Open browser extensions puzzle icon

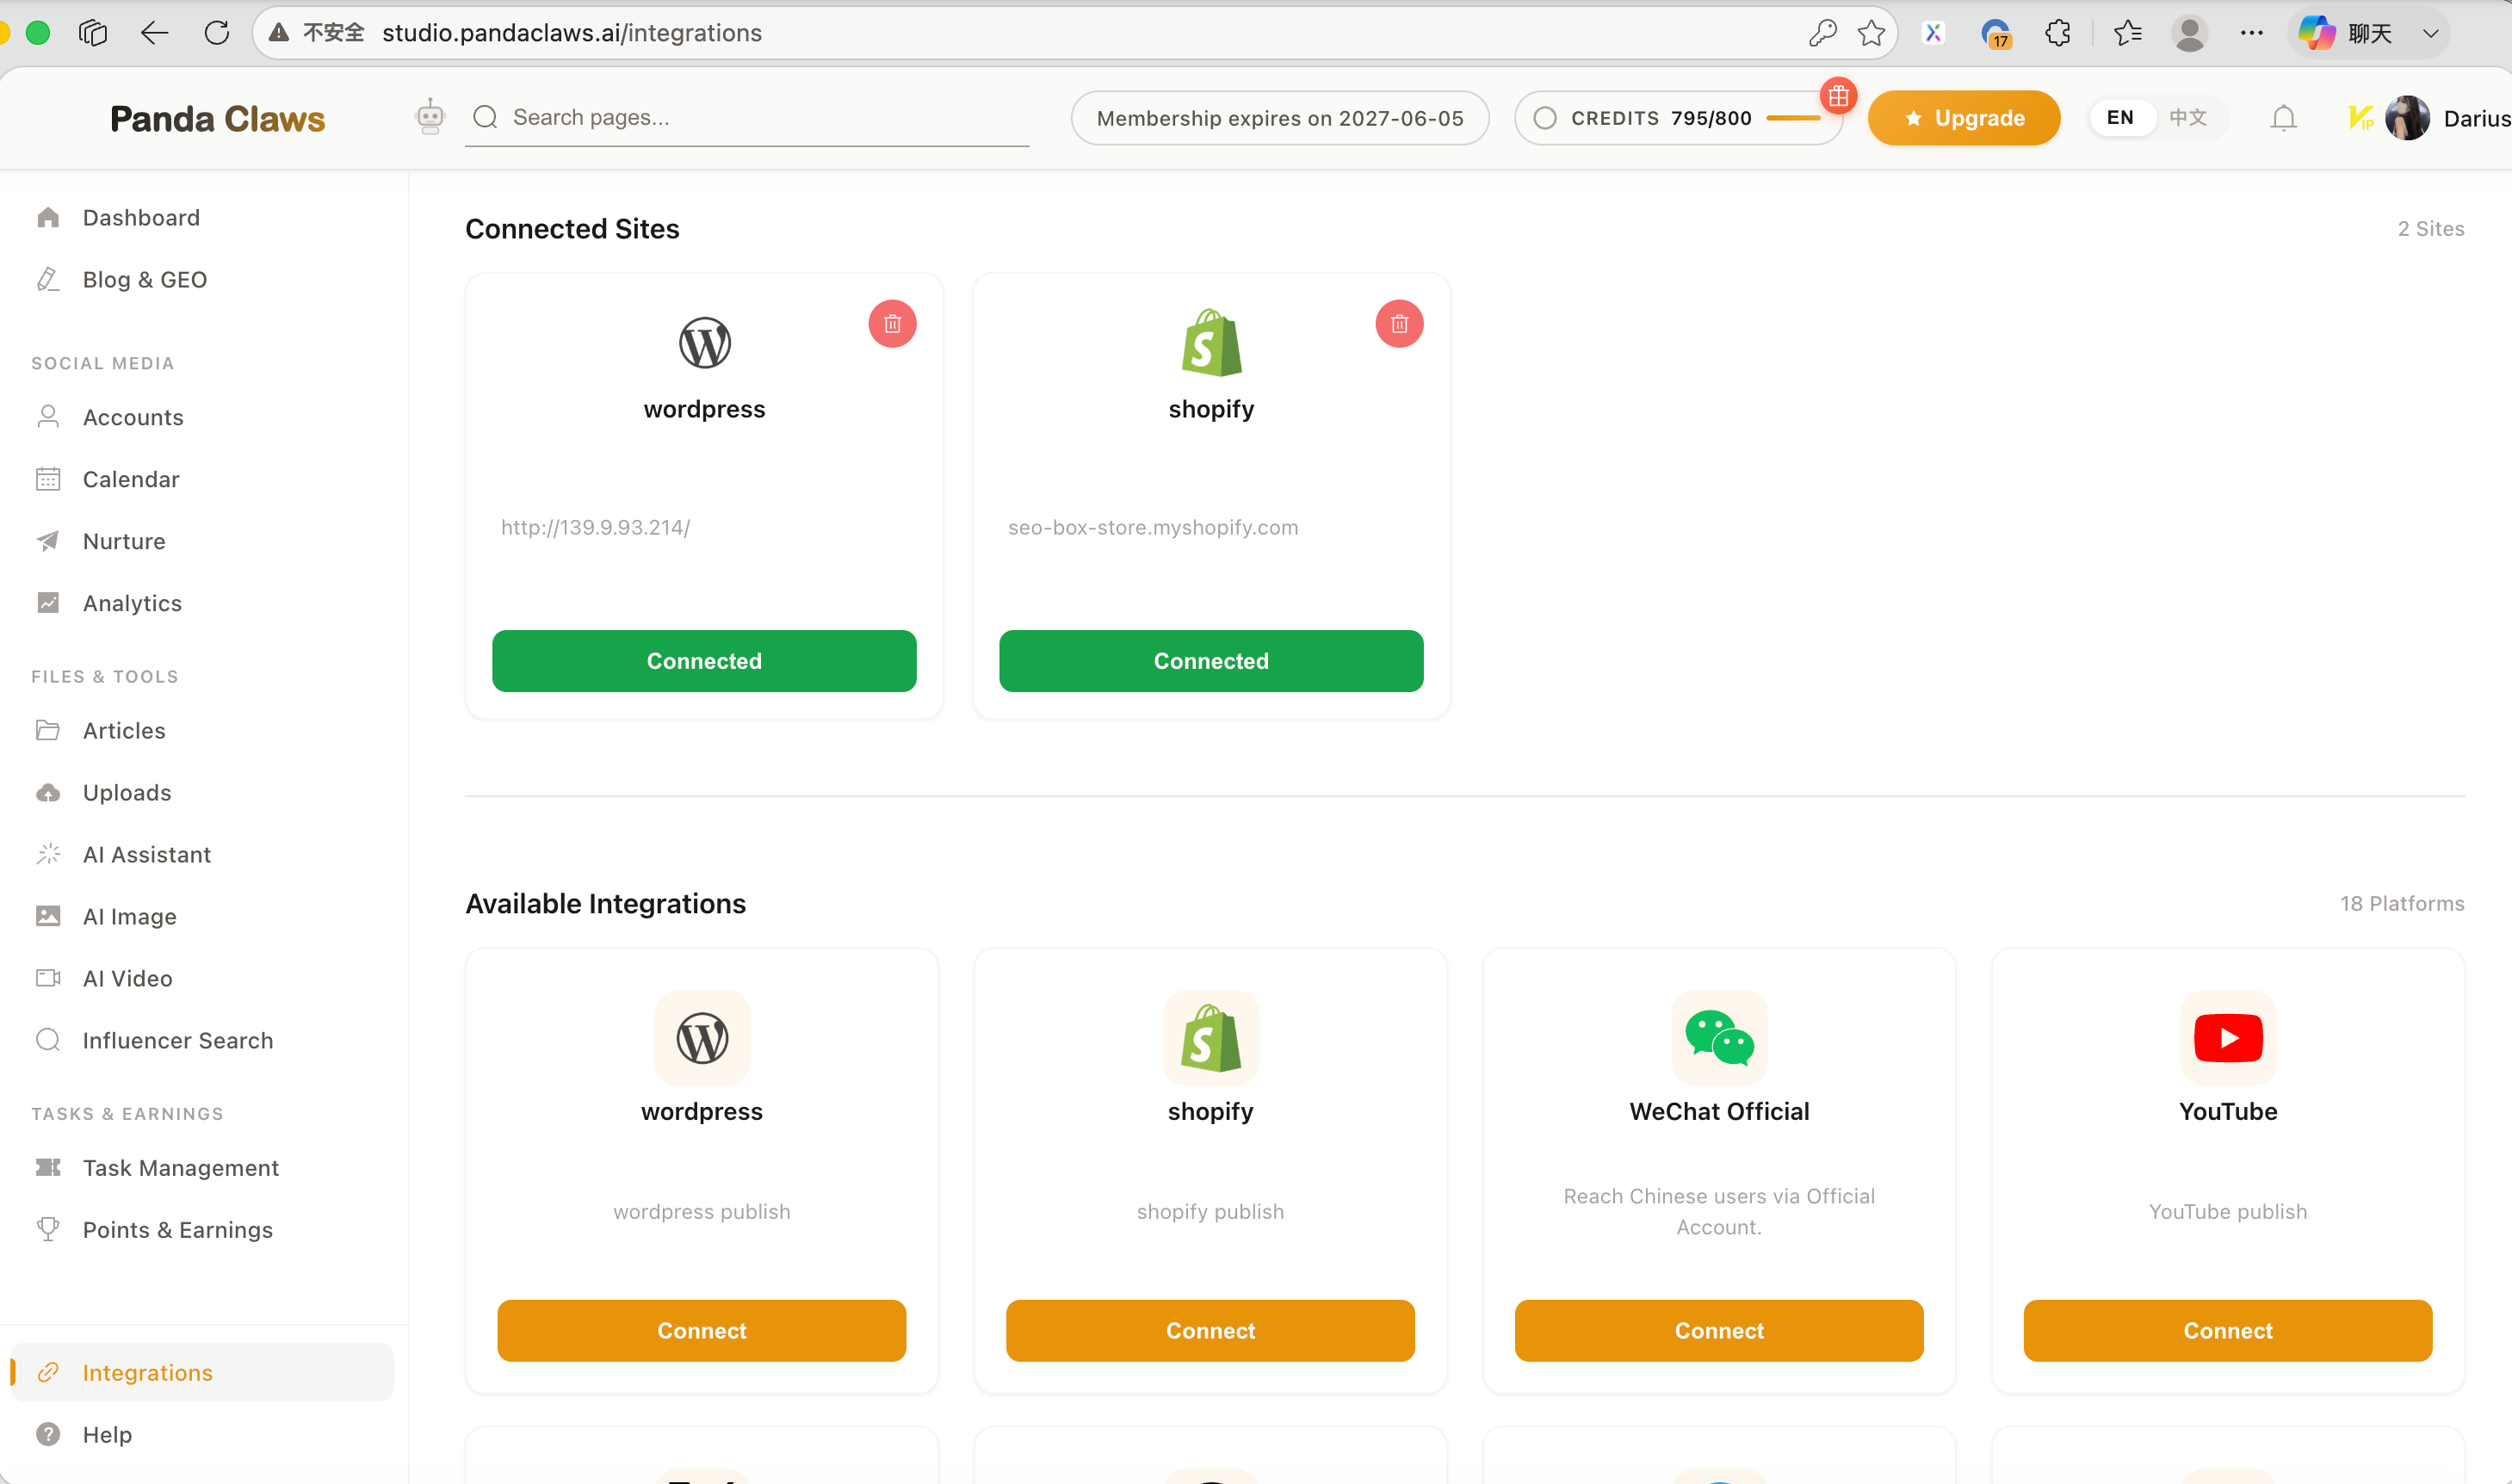click(2057, 33)
